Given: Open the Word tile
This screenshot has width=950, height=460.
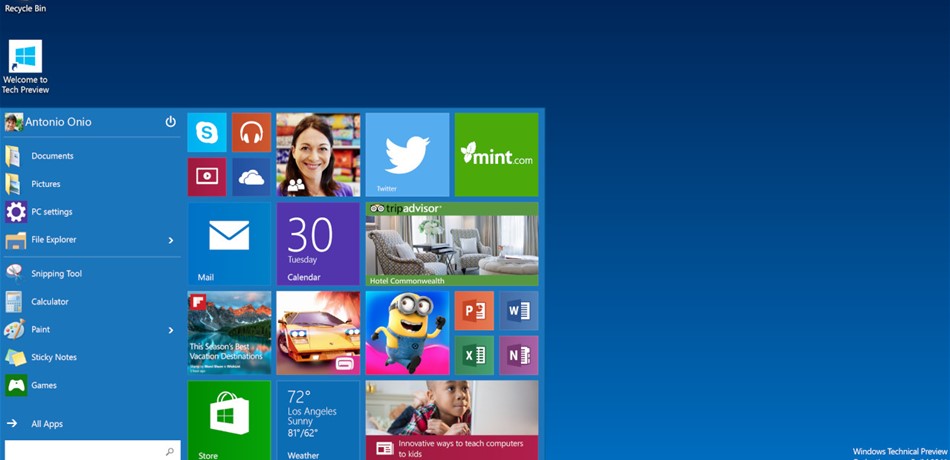Looking at the screenshot, I should pyautogui.click(x=519, y=311).
